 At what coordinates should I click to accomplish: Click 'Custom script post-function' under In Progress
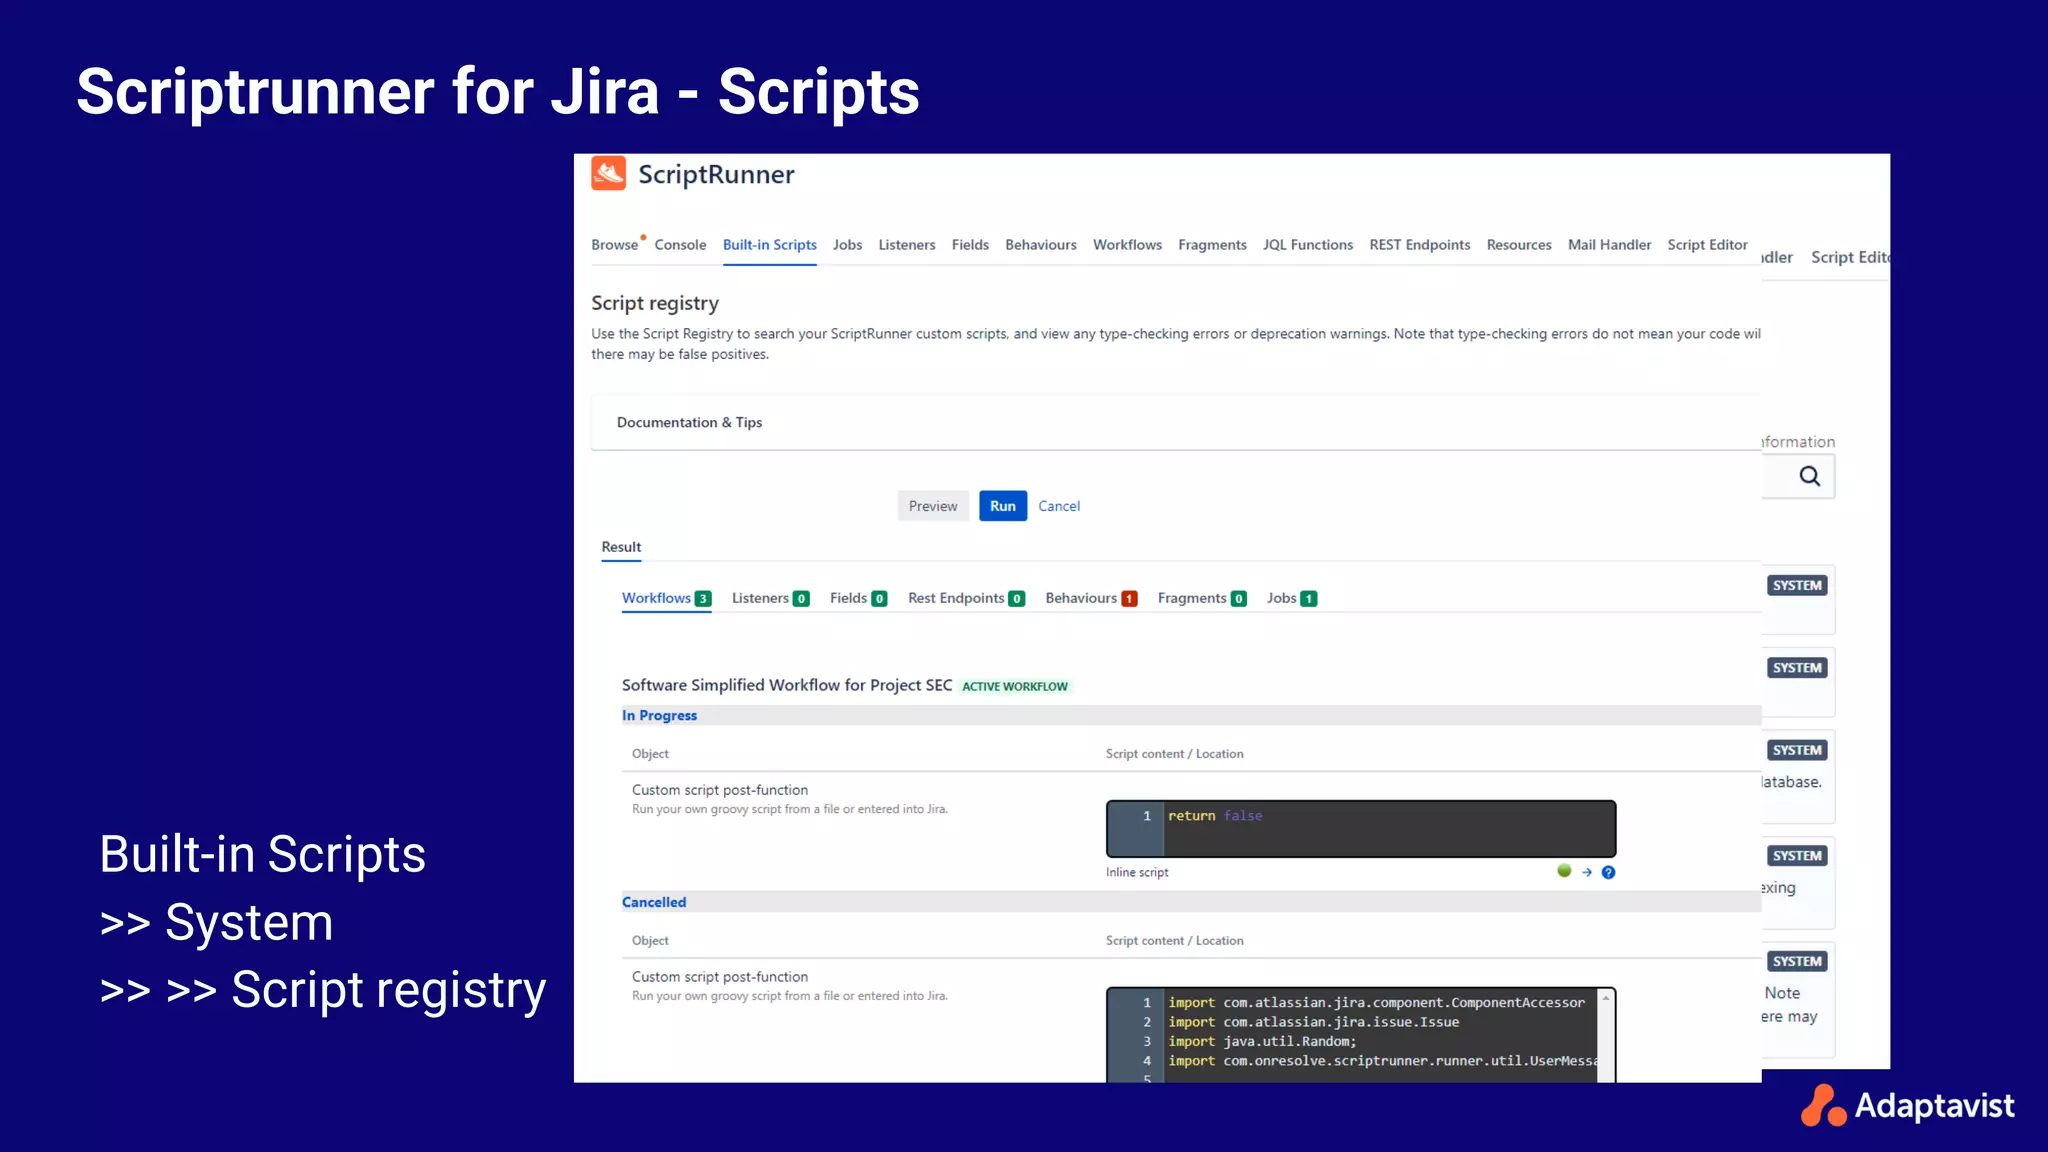(x=720, y=790)
